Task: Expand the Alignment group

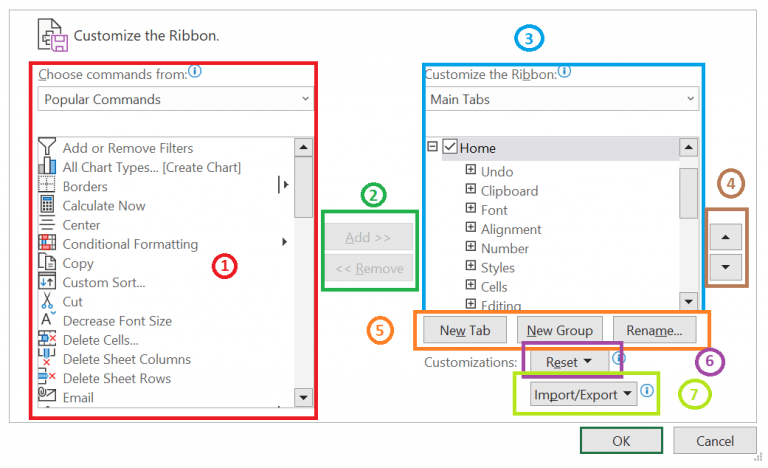Action: (x=470, y=227)
